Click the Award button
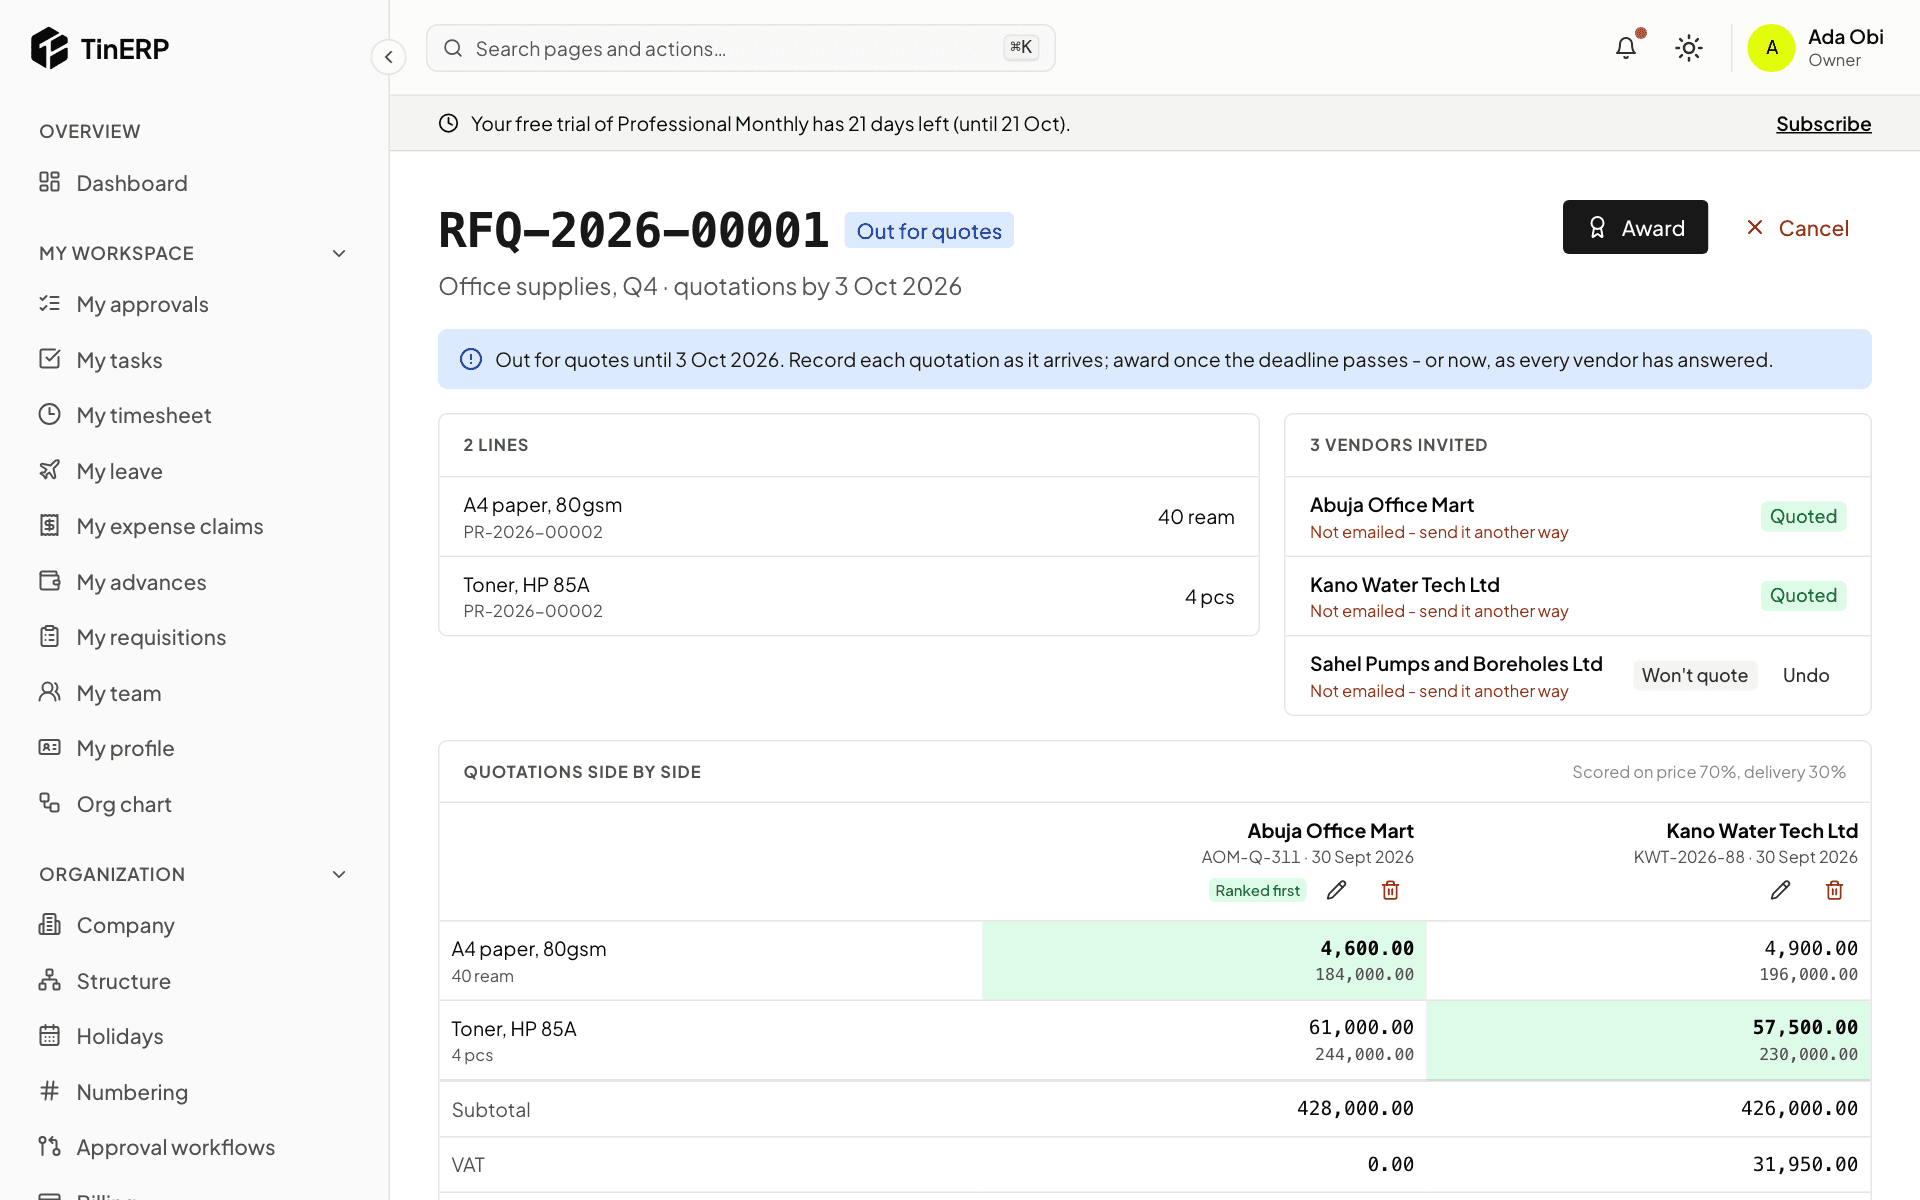1920x1200 pixels. [1635, 227]
